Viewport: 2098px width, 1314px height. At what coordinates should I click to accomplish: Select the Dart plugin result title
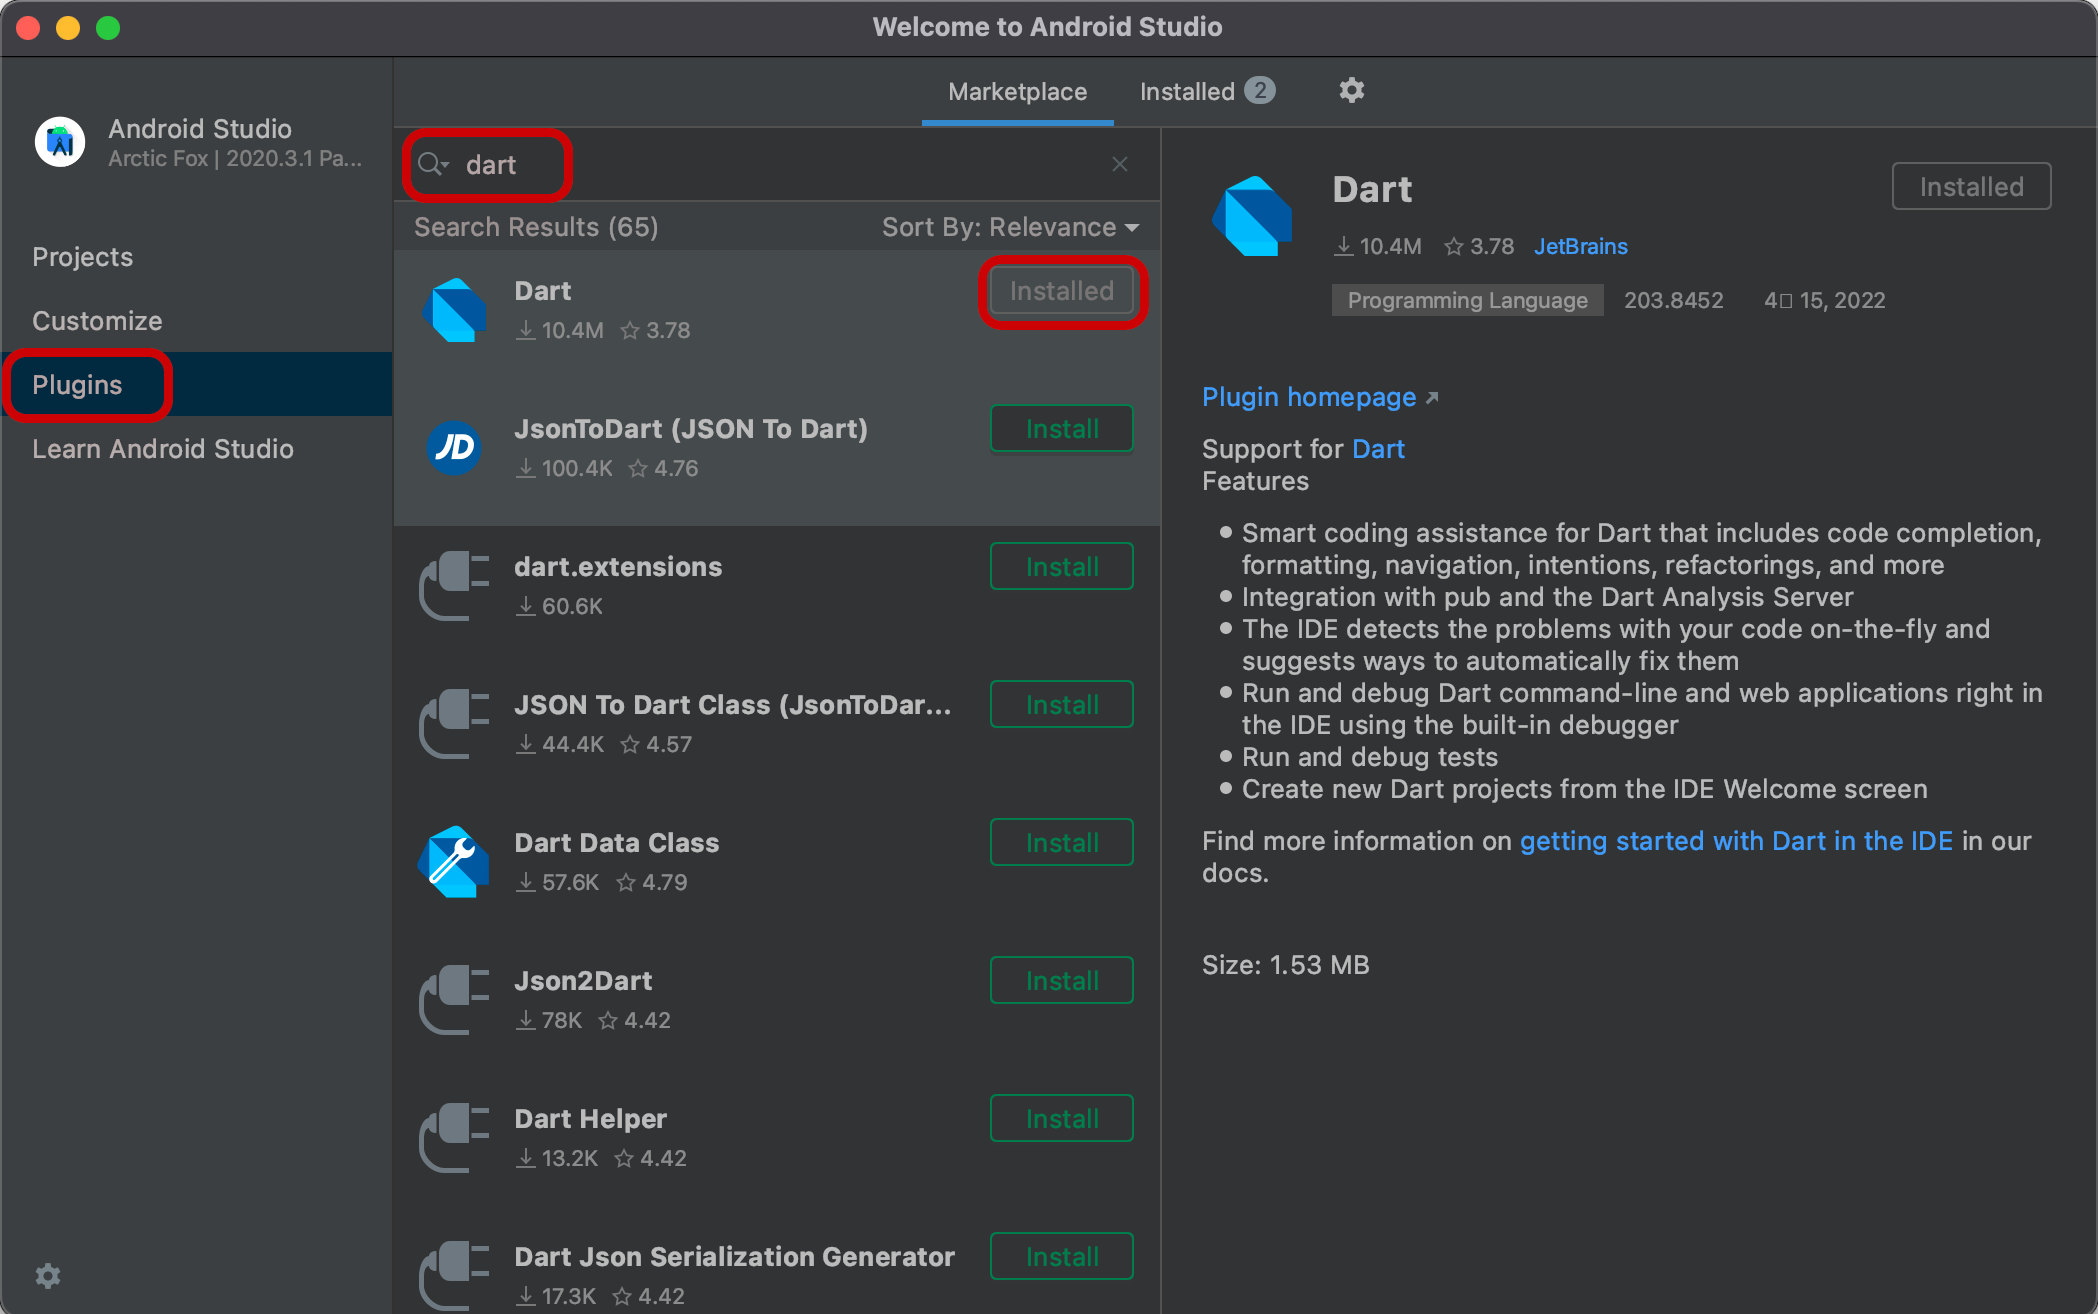543,291
